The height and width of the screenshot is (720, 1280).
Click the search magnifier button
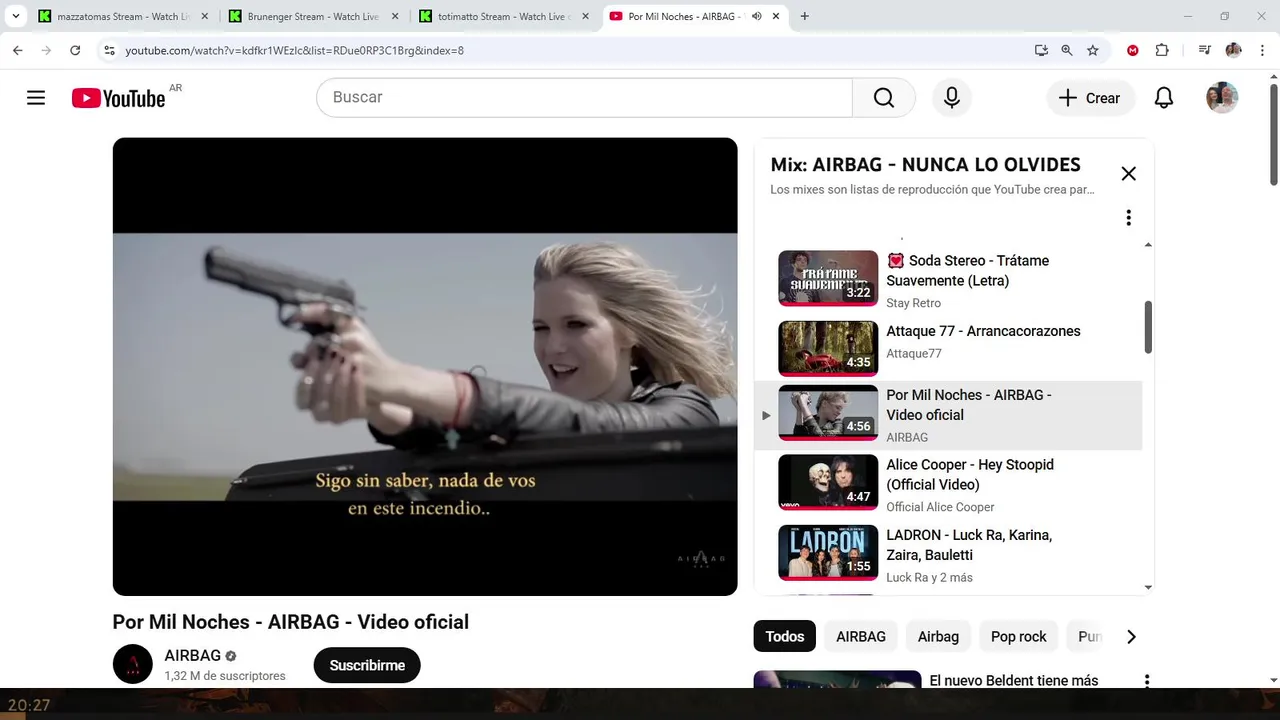tap(884, 98)
